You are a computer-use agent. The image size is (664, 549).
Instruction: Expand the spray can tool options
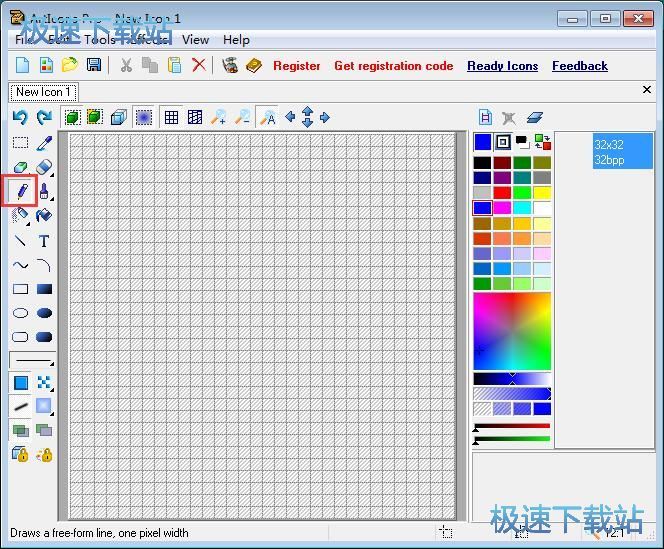[x=28, y=223]
